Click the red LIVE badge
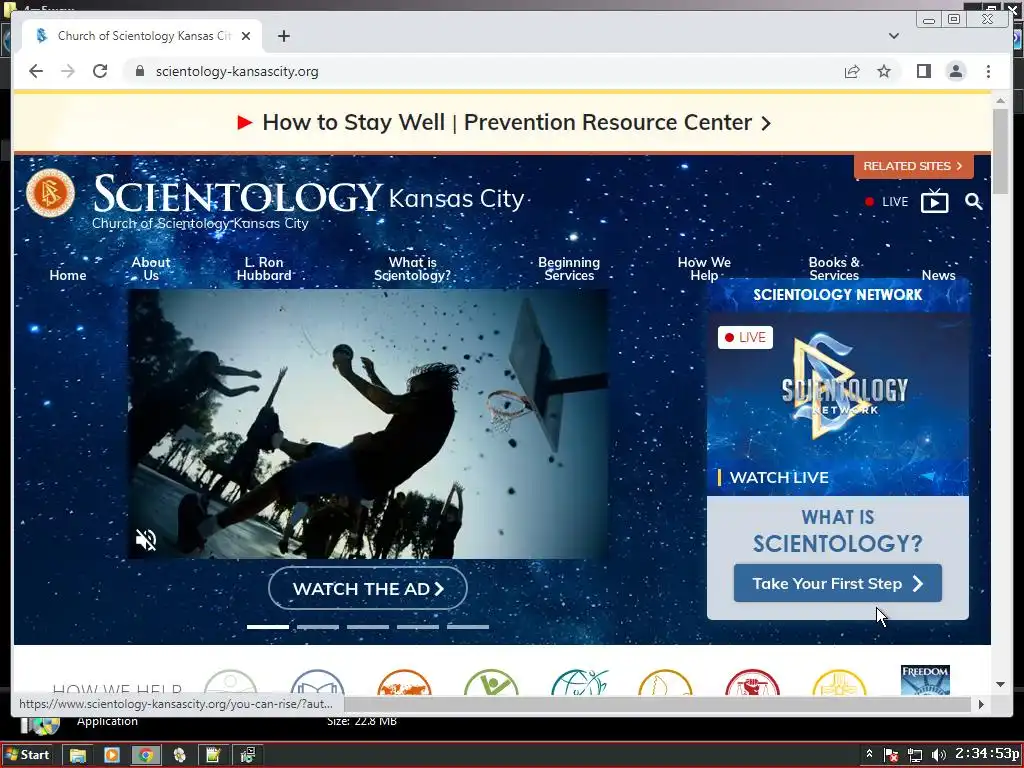This screenshot has height=768, width=1024. 745,337
